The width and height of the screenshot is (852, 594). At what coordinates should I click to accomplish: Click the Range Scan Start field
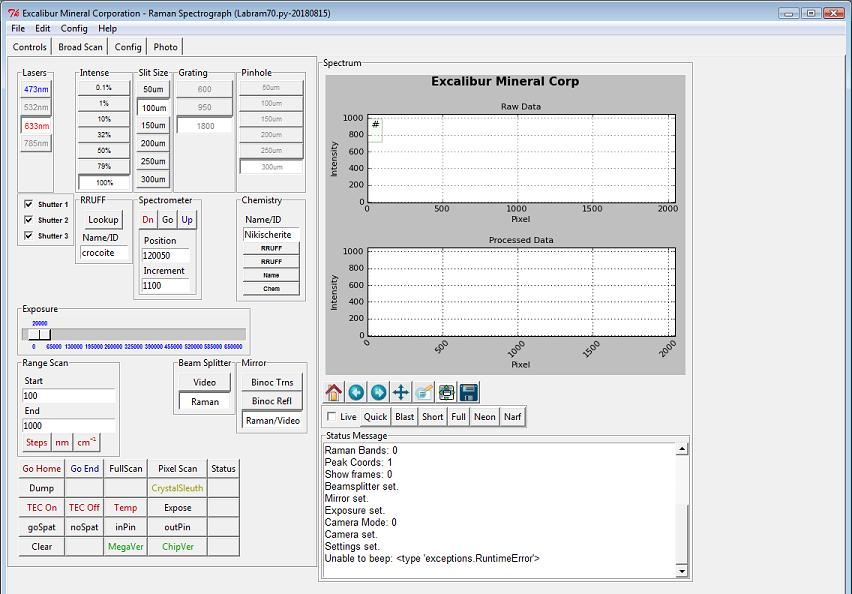(x=68, y=396)
